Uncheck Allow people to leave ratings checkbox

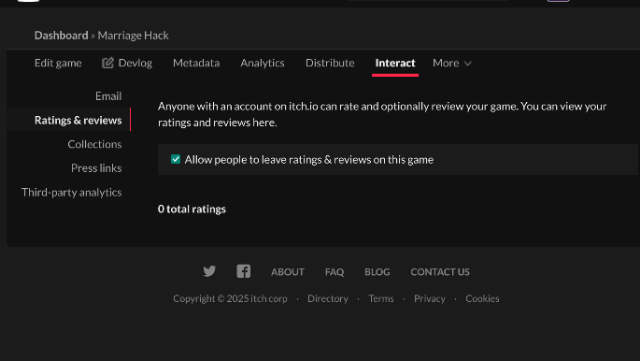pyautogui.click(x=176, y=159)
